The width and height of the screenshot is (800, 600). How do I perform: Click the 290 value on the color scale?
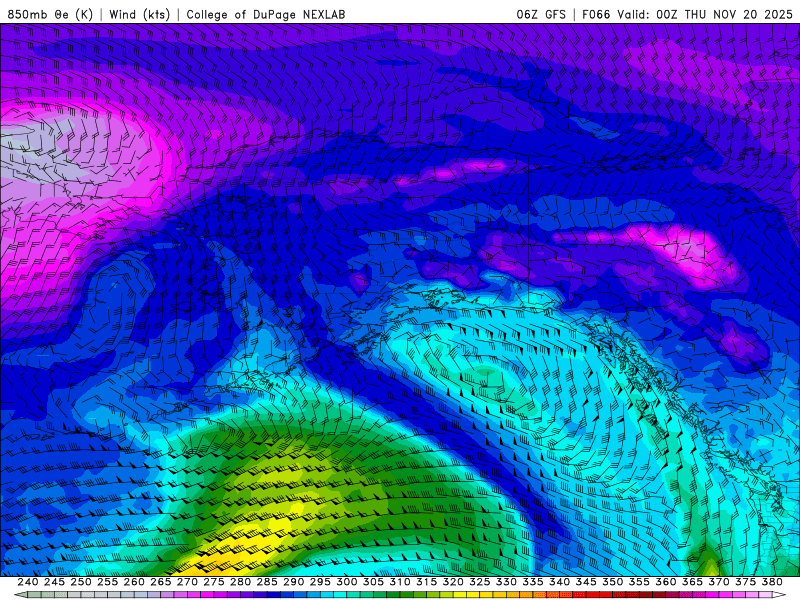click(293, 582)
